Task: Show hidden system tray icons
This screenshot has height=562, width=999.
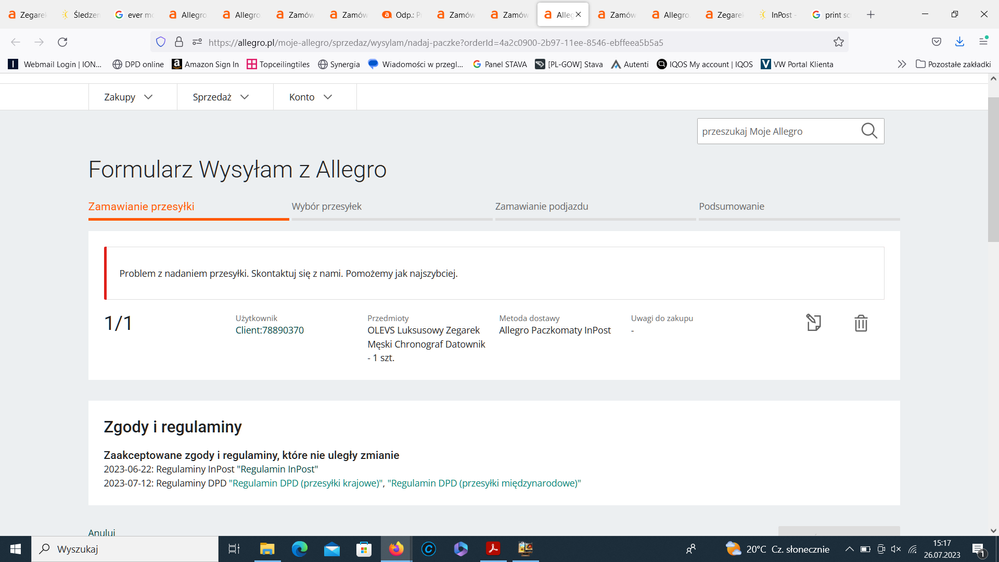Action: (849, 549)
